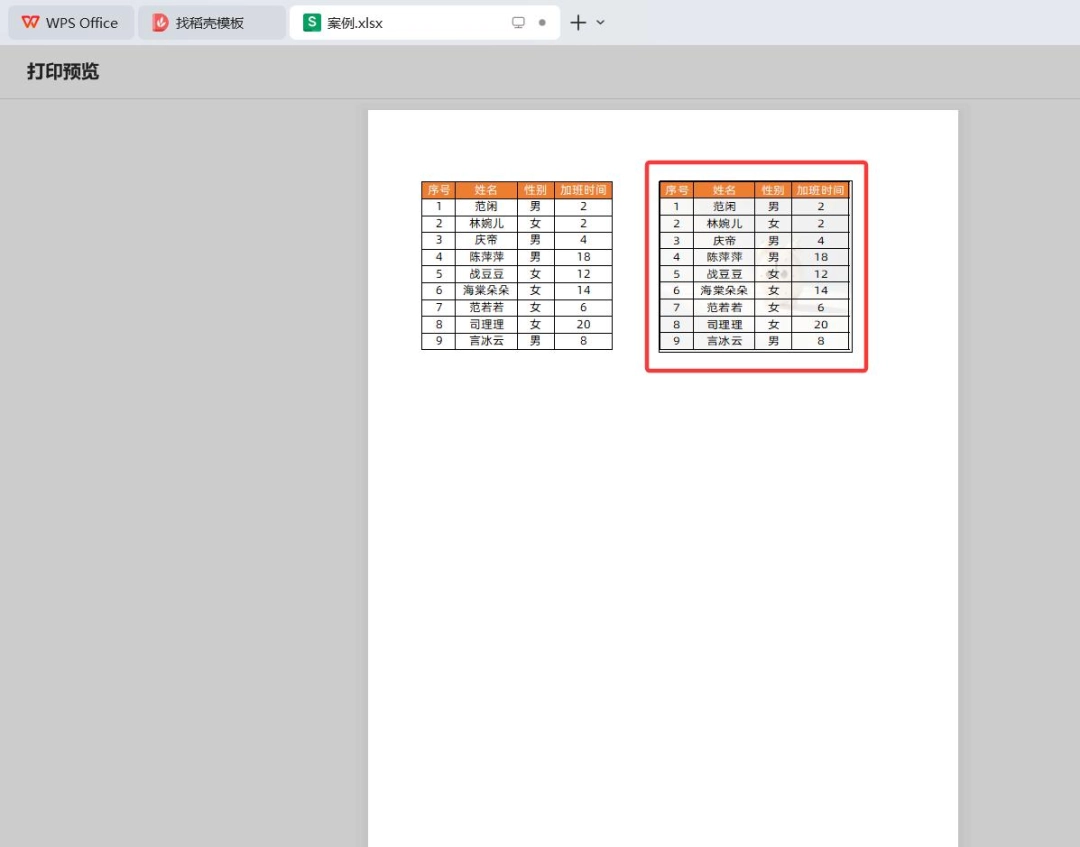This screenshot has width=1080, height=847.
Task: Select 司理理 in the left table
Action: pos(486,324)
